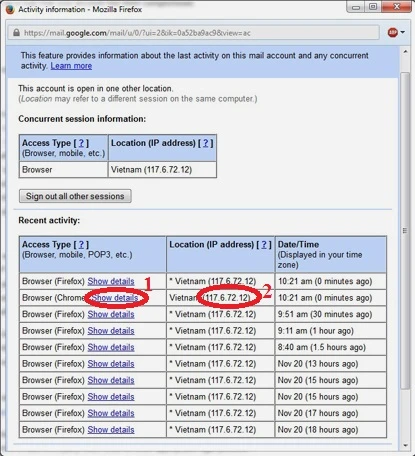Show details for the 8:40 am session
The height and width of the screenshot is (456, 415).
111,347
